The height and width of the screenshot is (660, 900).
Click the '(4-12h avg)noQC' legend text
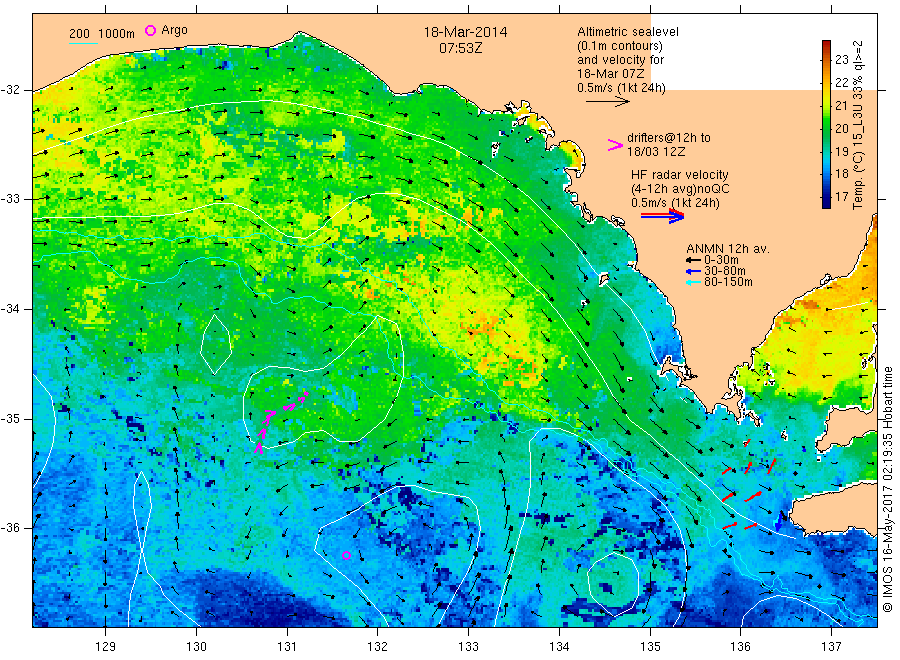coord(680,189)
